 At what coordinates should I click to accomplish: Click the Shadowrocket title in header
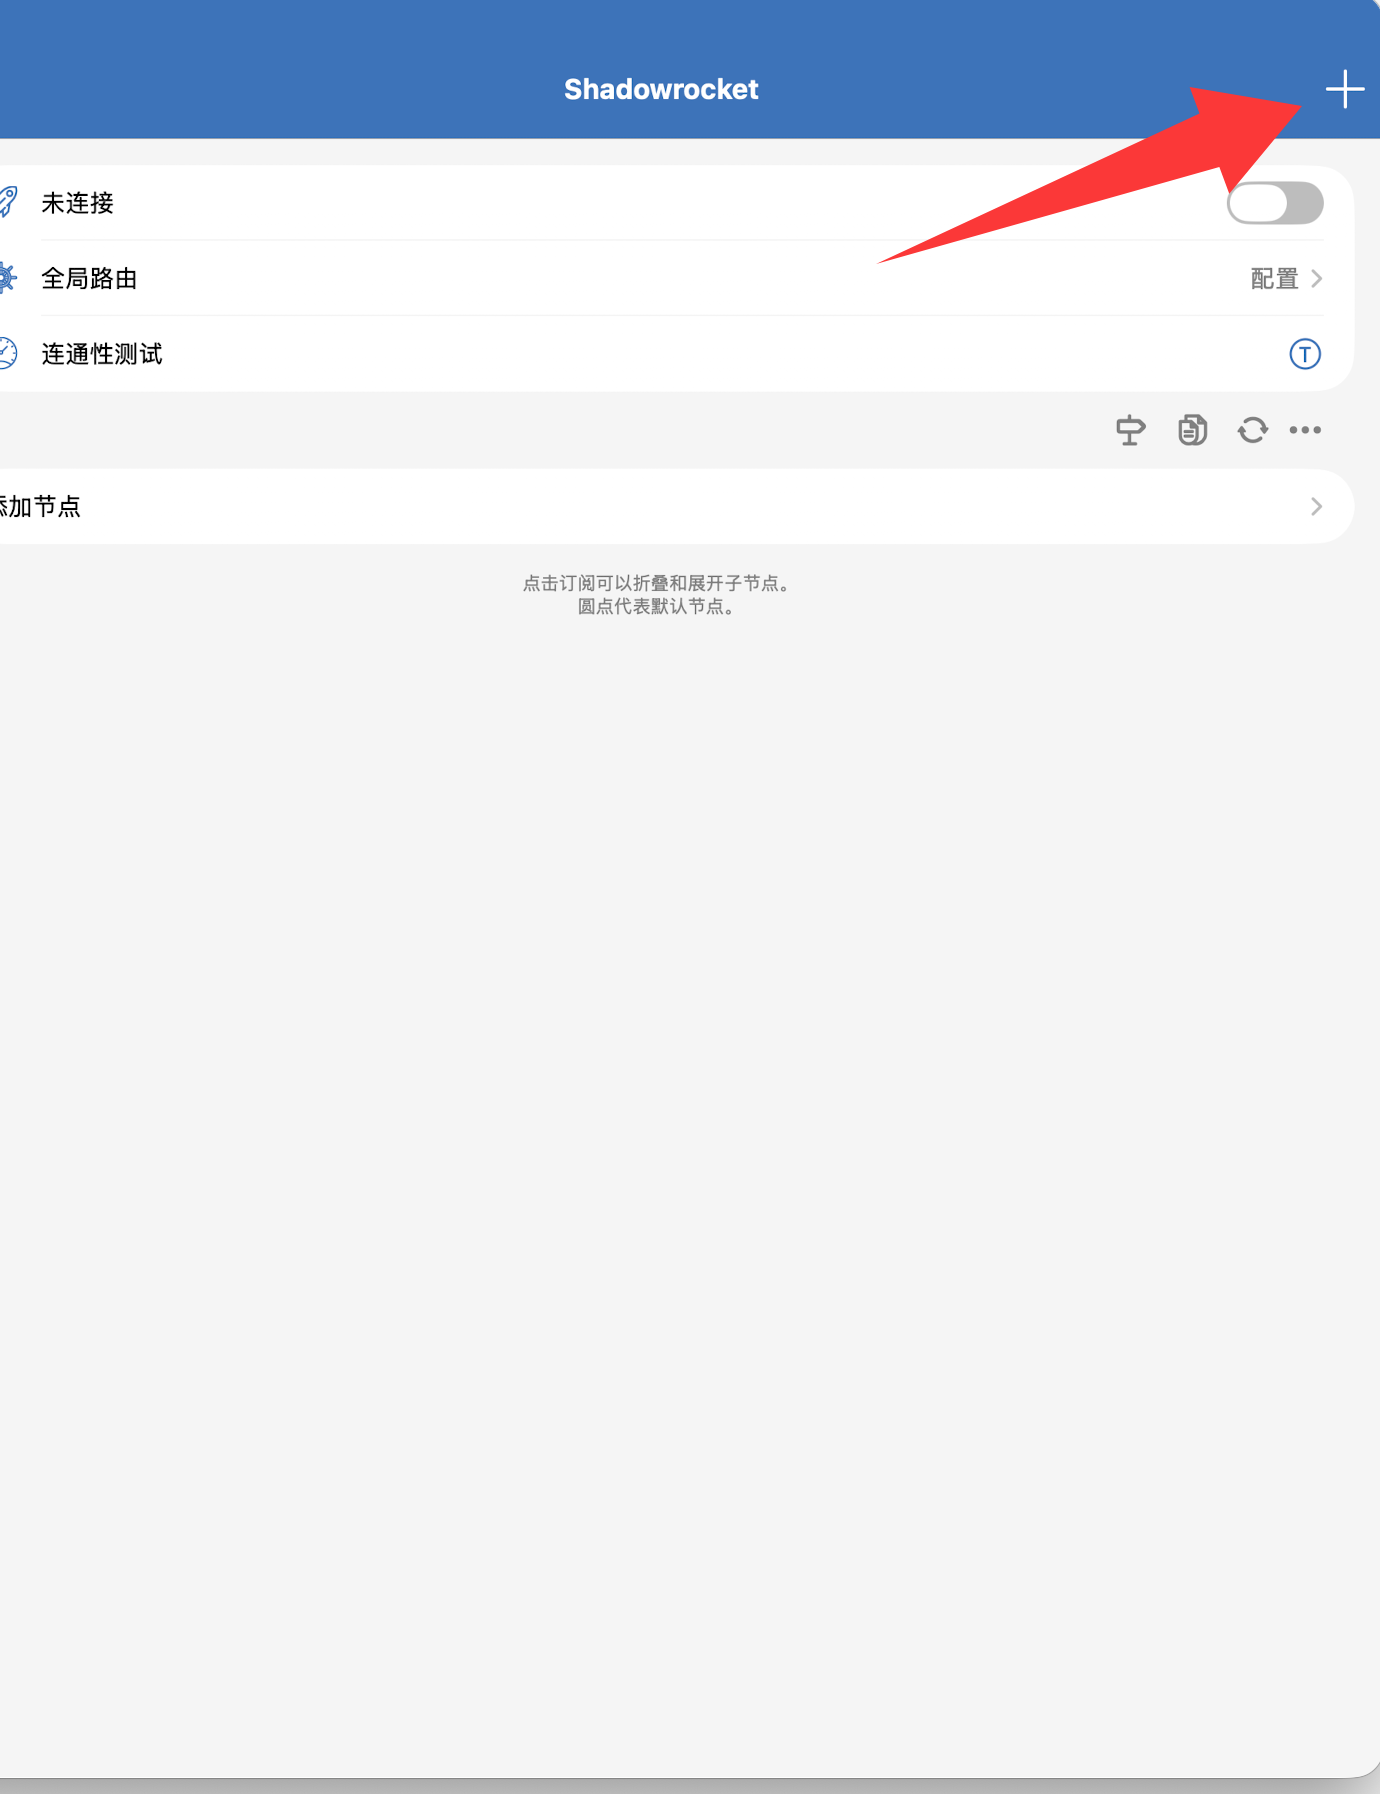661,89
